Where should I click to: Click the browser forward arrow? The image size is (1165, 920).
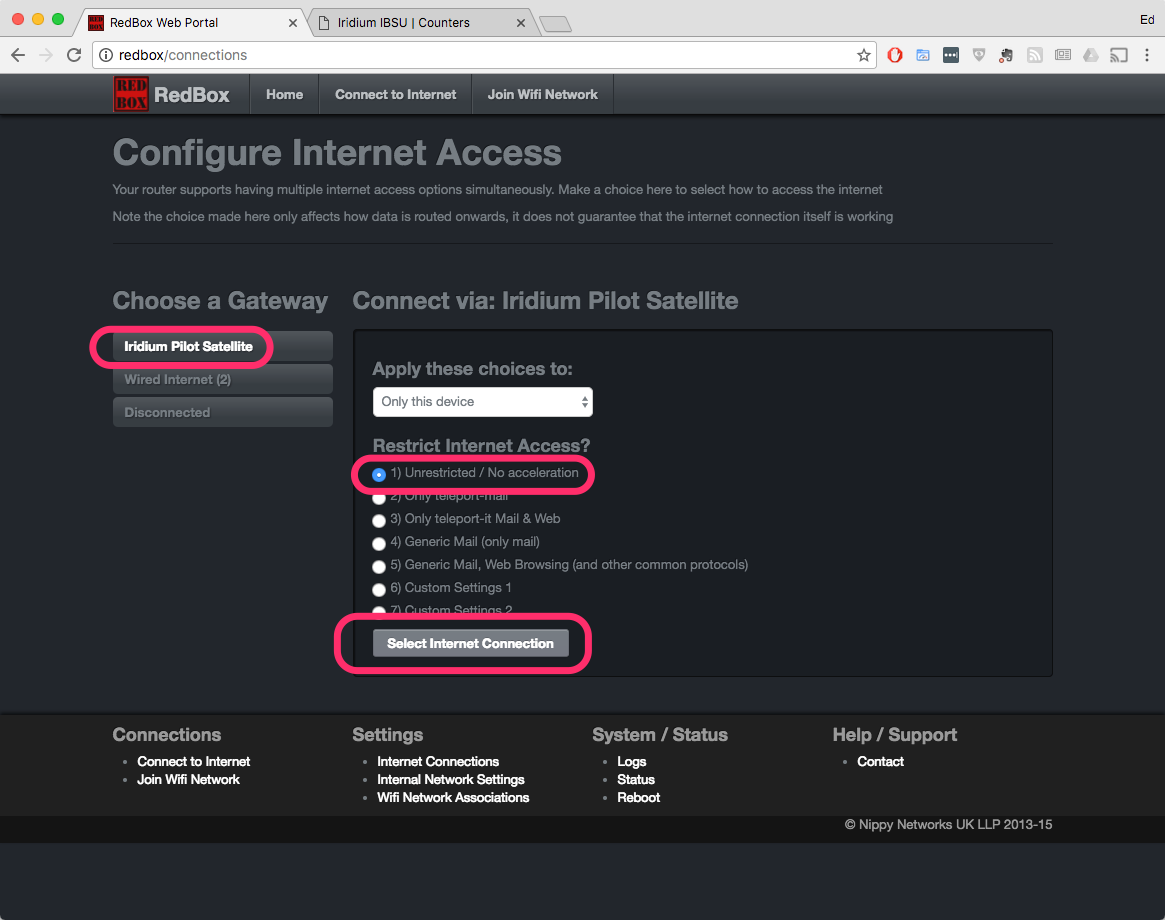46,55
